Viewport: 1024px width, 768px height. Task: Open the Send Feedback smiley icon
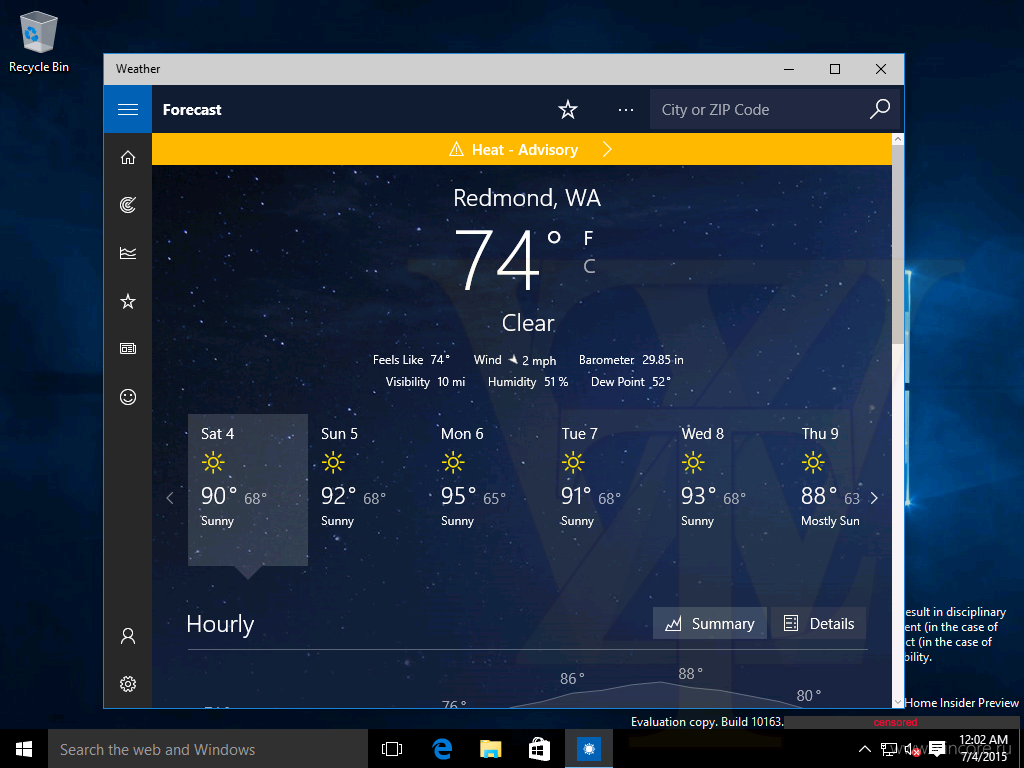pyautogui.click(x=128, y=396)
